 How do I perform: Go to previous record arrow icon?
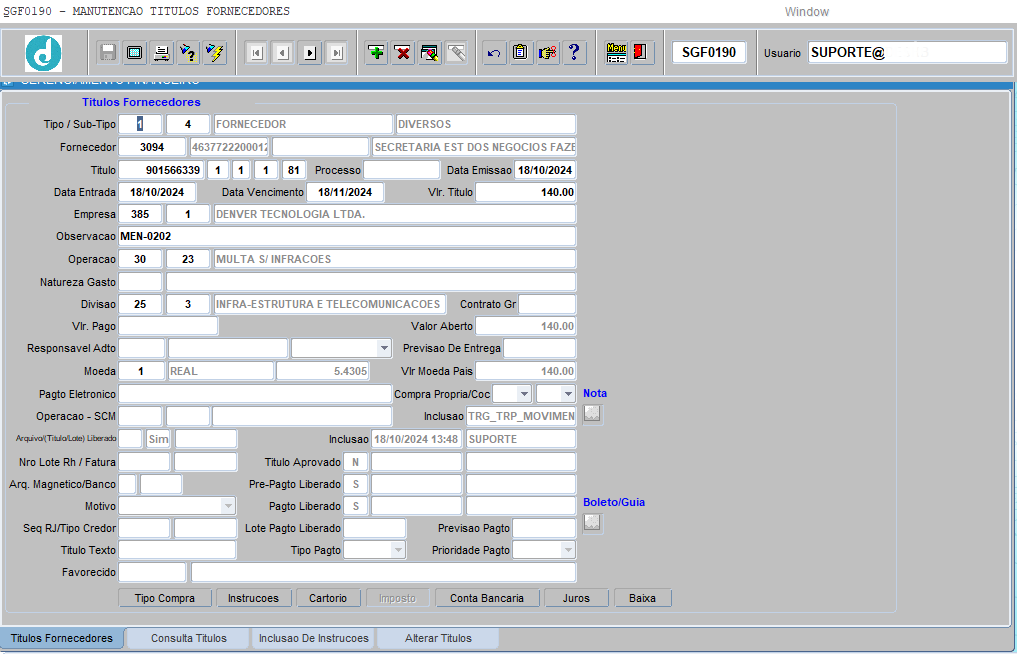click(283, 53)
